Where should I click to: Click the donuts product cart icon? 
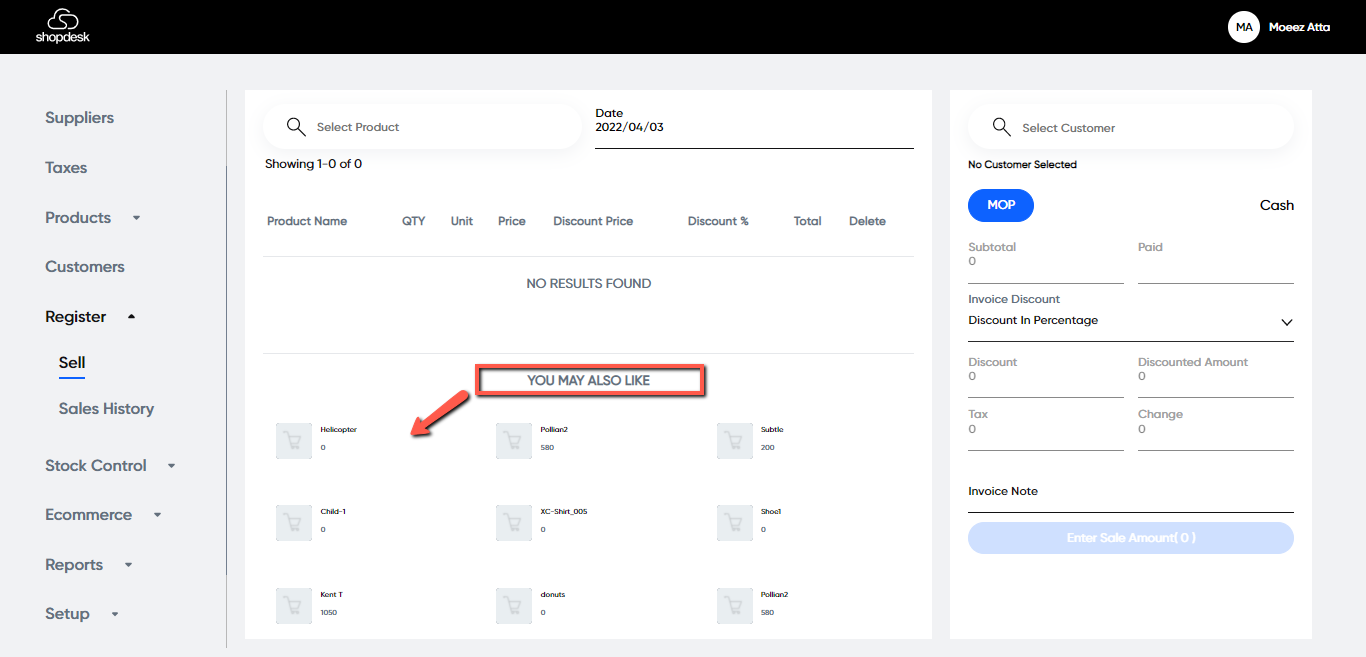pyautogui.click(x=514, y=606)
